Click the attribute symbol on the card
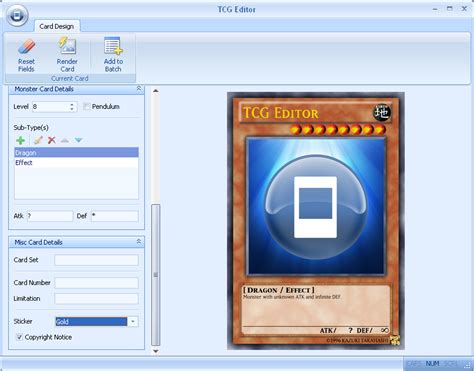This screenshot has width=474, height=371. pyautogui.click(x=382, y=113)
